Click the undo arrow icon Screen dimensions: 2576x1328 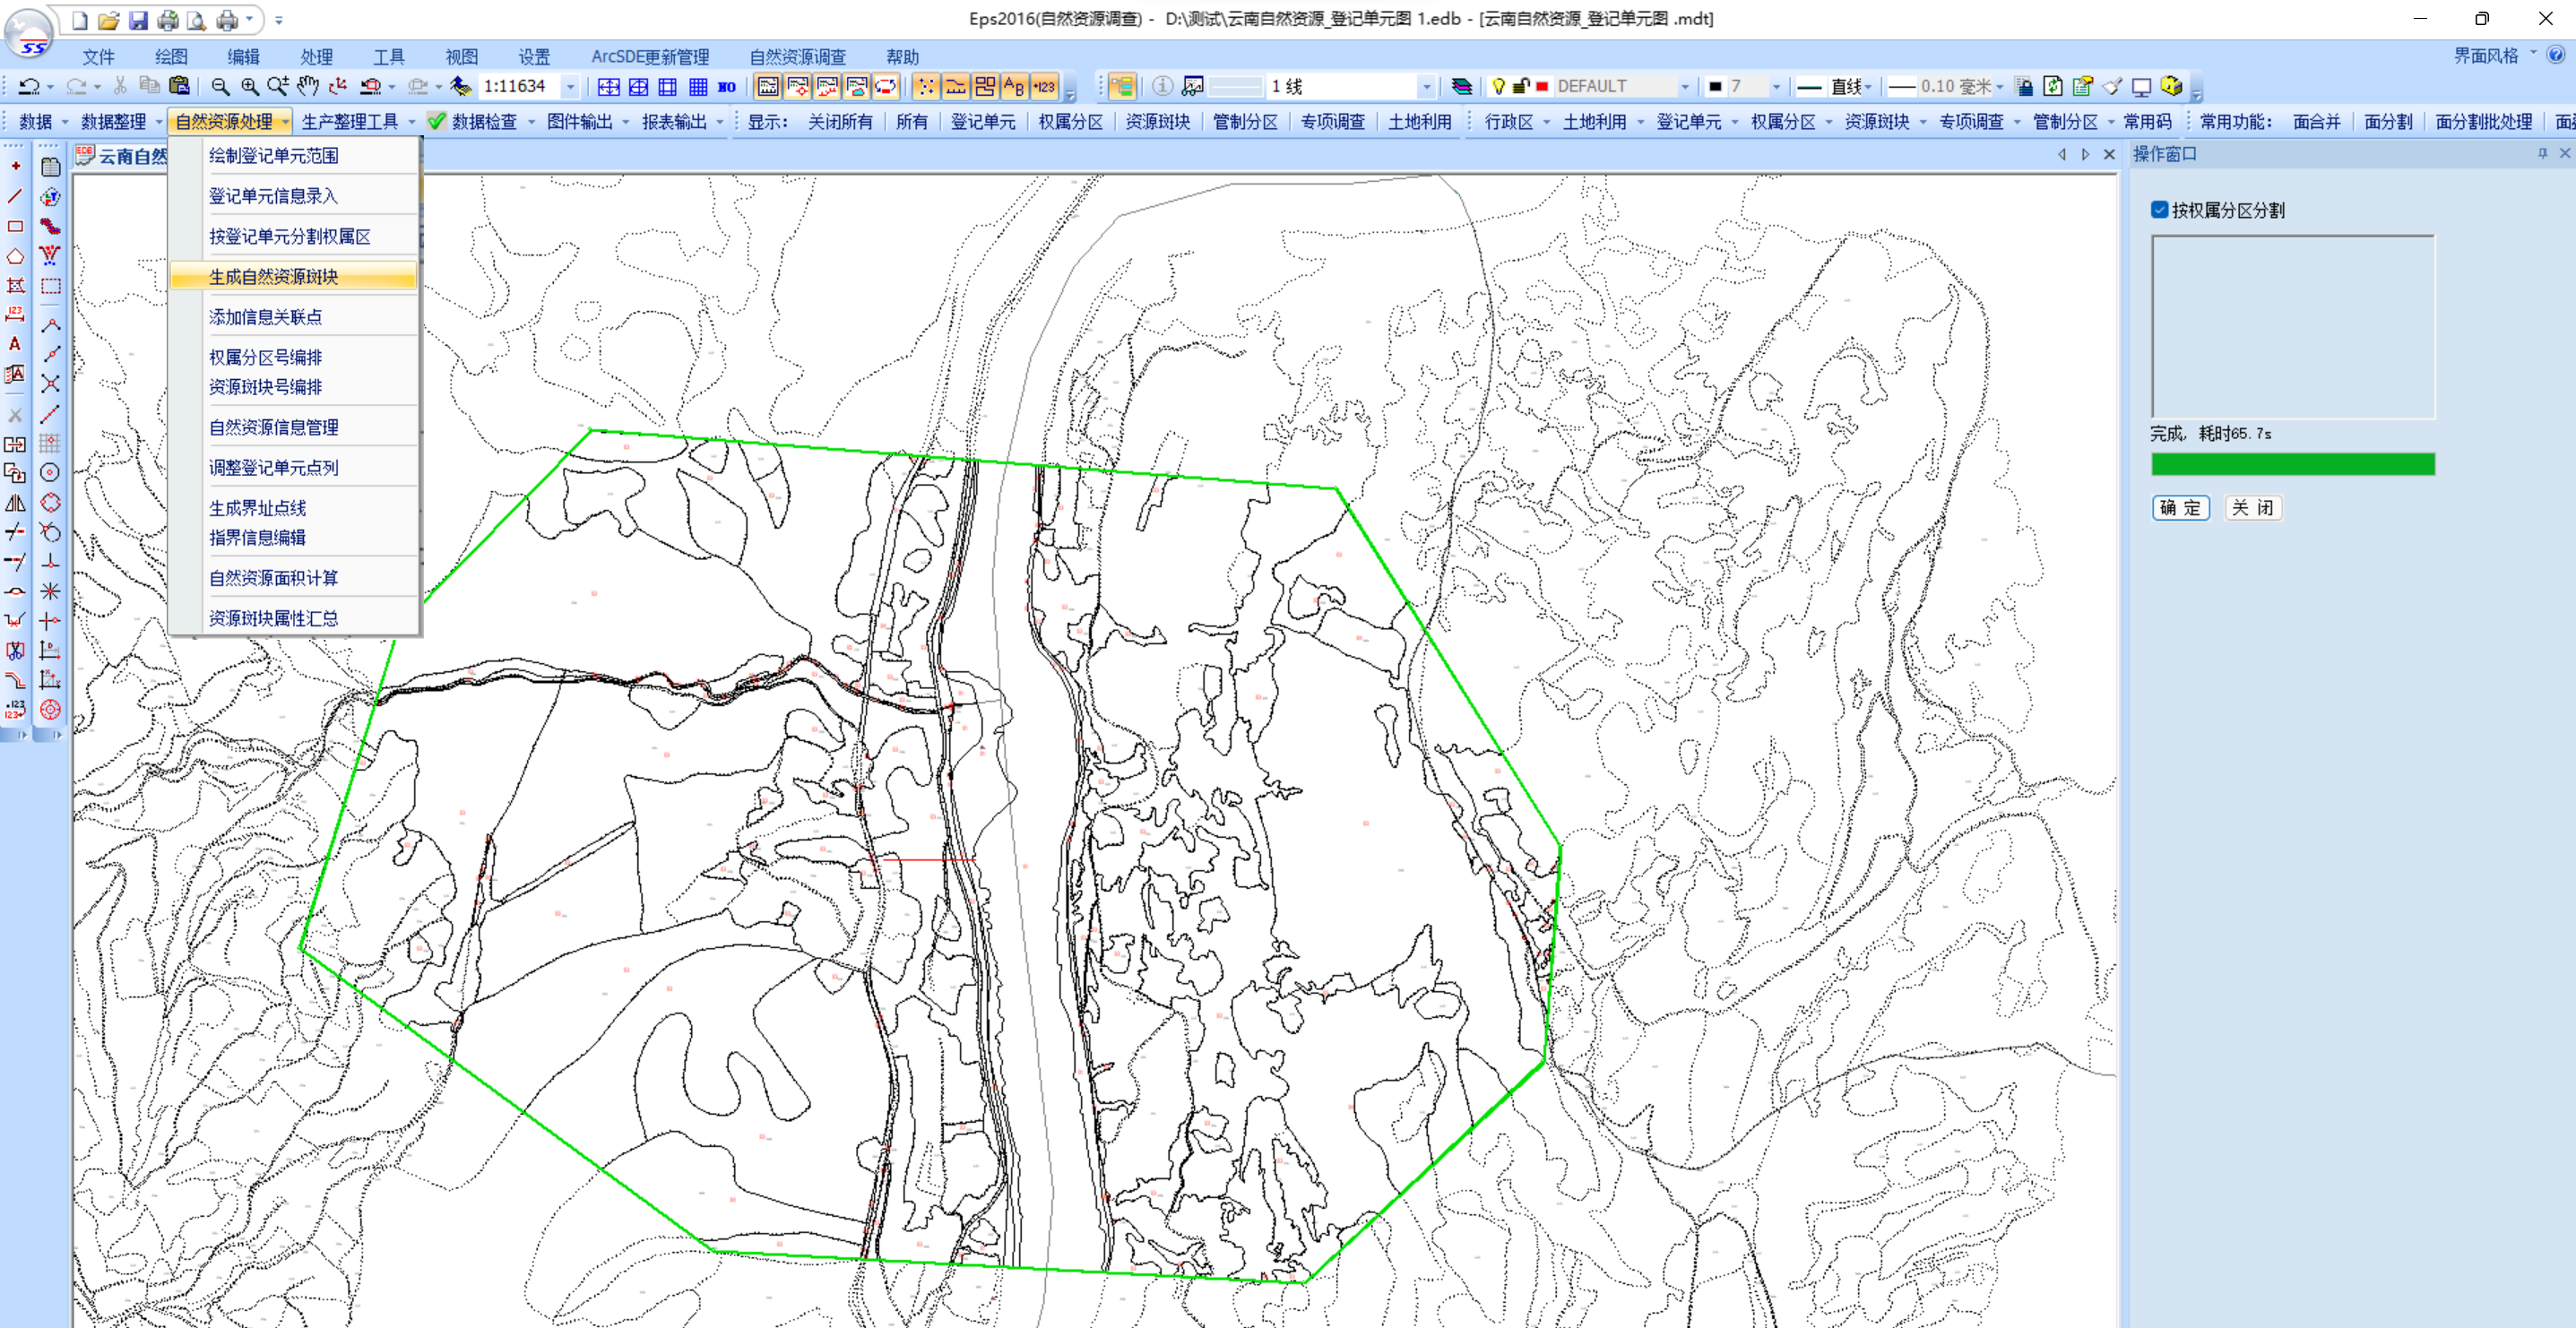pyautogui.click(x=30, y=87)
